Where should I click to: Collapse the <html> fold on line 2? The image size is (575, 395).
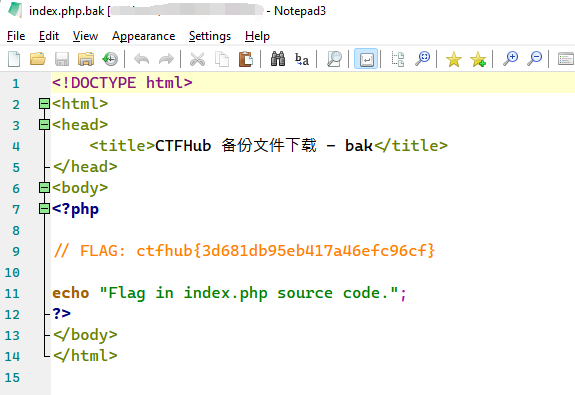click(44, 104)
